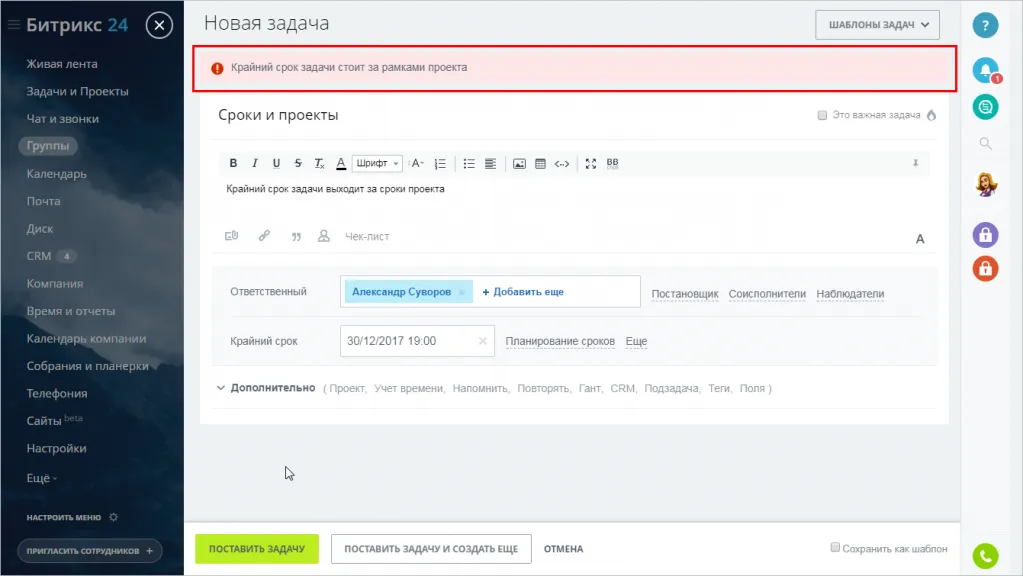This screenshot has width=1023, height=576.
Task: Click the 'Поставить задачу' button
Action: 256,549
